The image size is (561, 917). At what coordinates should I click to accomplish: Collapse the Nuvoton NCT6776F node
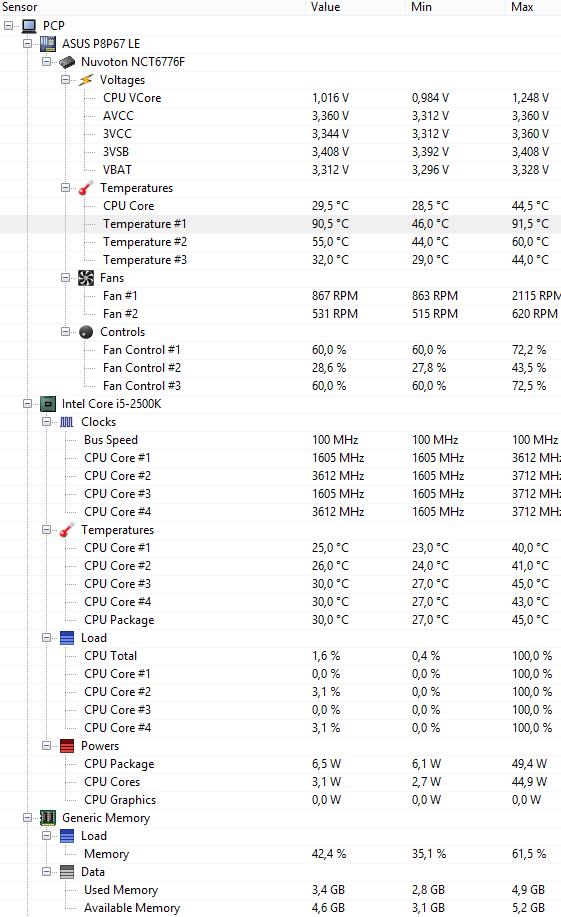coord(46,62)
